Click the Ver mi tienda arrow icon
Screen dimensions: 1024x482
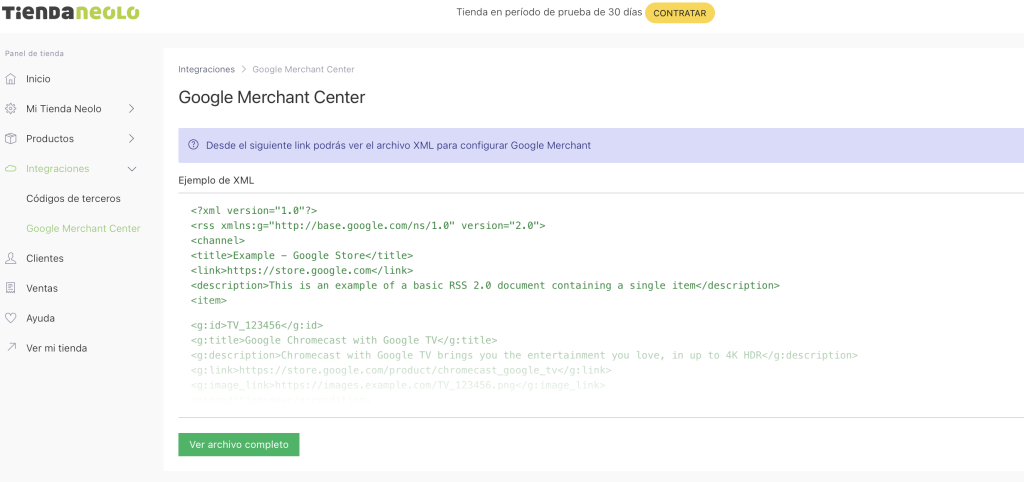coord(10,347)
